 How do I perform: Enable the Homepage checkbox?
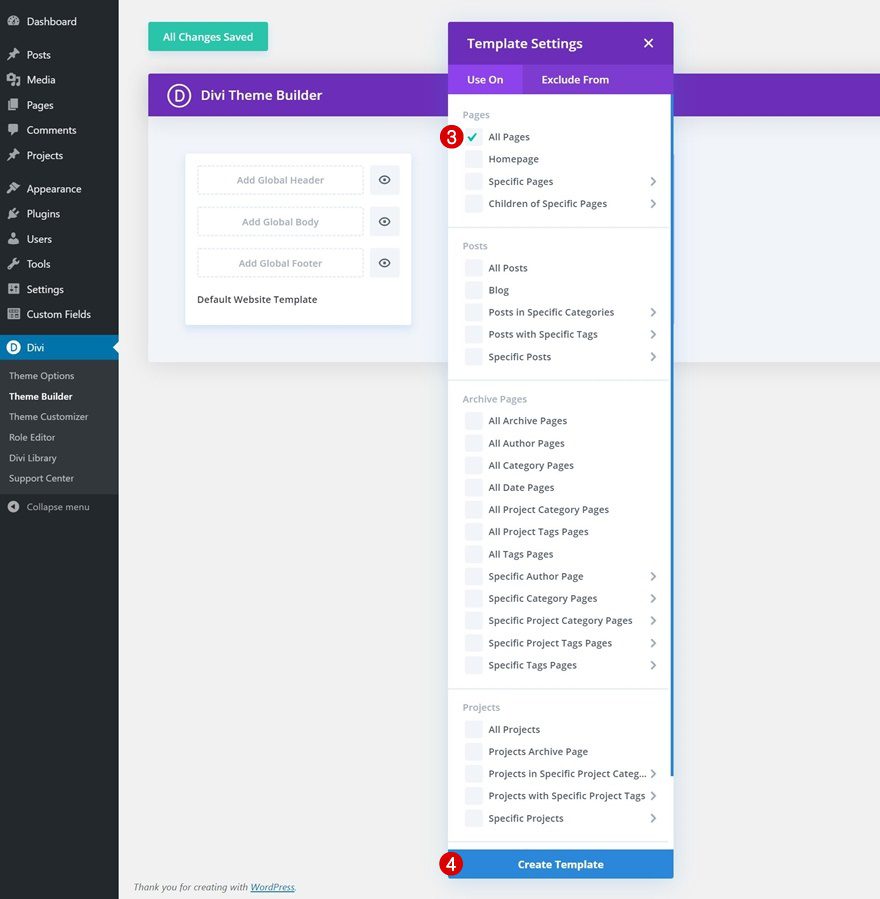point(472,158)
